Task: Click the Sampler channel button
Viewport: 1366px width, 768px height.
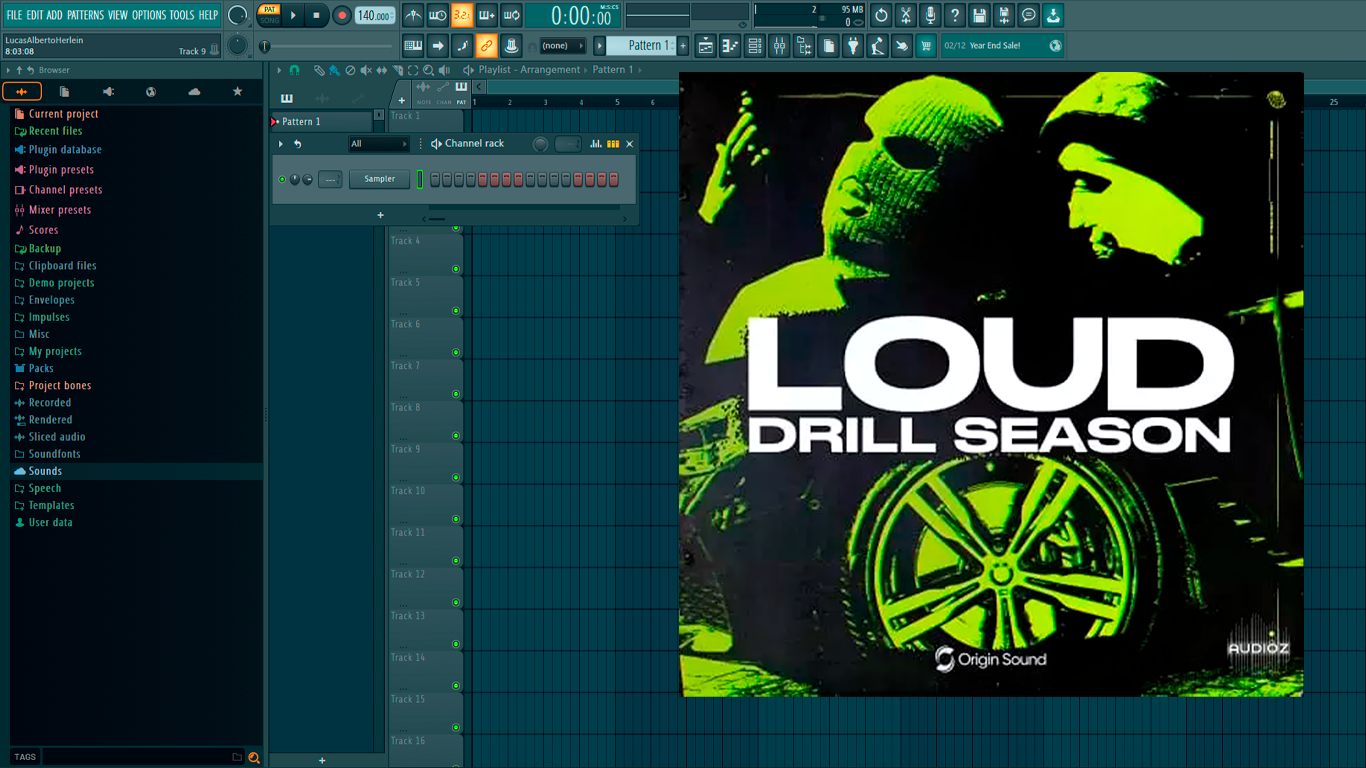Action: coord(379,179)
